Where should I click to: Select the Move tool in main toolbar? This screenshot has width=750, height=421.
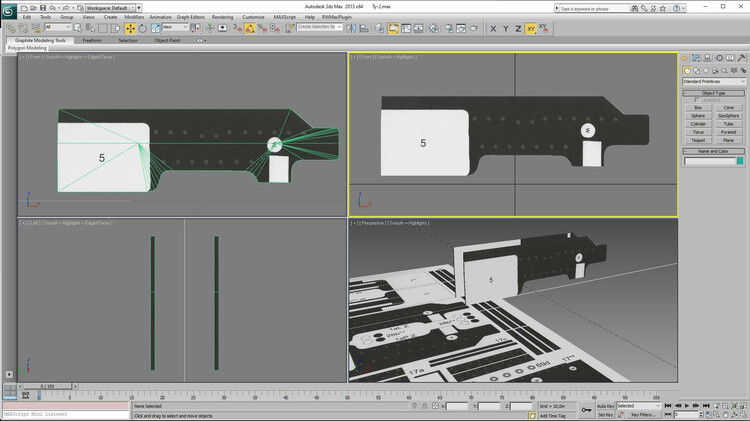pyautogui.click(x=130, y=28)
